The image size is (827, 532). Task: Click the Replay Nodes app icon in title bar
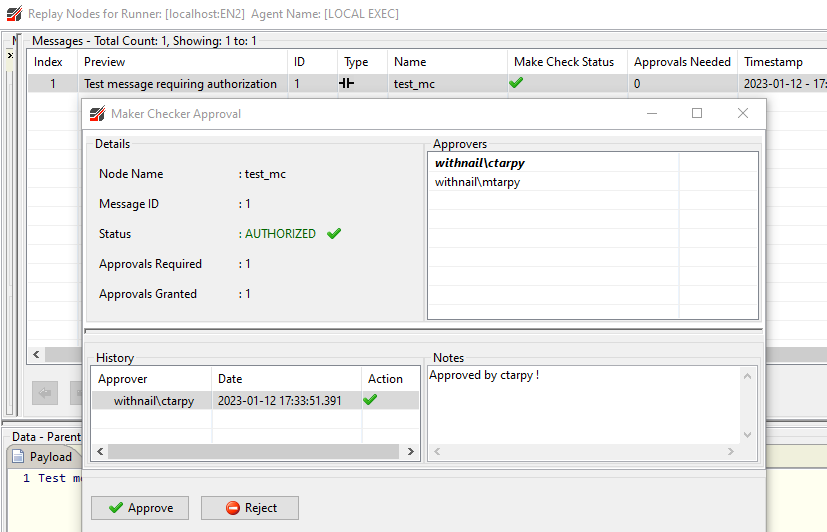[13, 14]
